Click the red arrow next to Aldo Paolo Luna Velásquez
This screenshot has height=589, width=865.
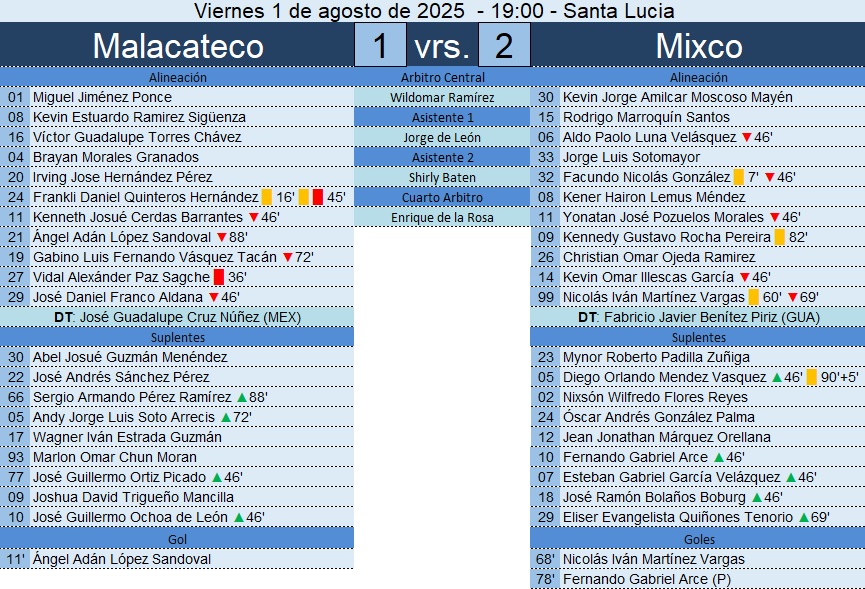tap(745, 137)
